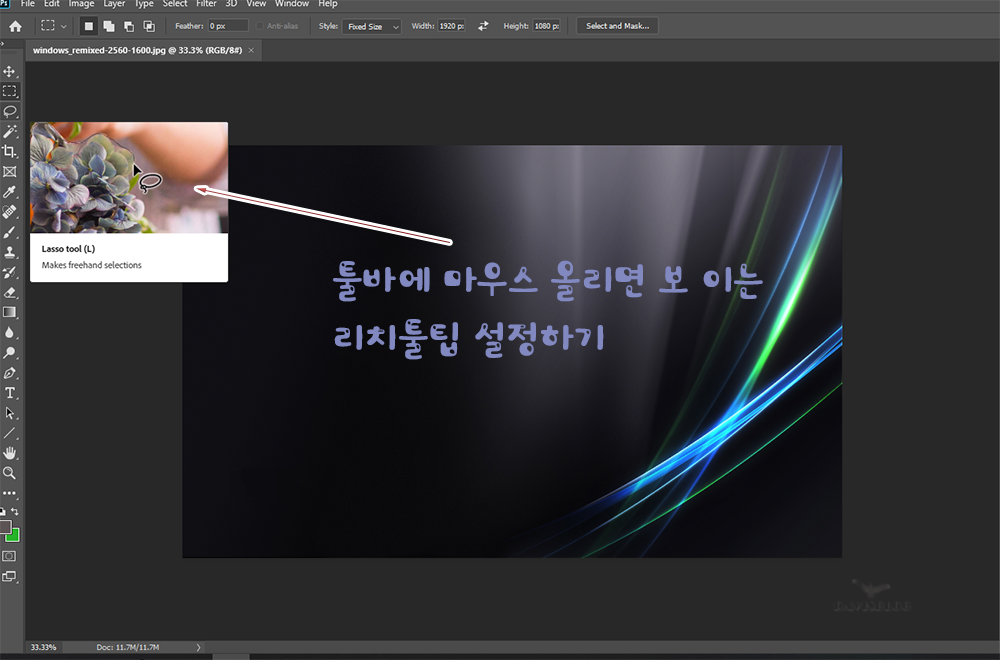Choose Subtract from selection mode
Screen dimensions: 1000x660
click(129, 26)
